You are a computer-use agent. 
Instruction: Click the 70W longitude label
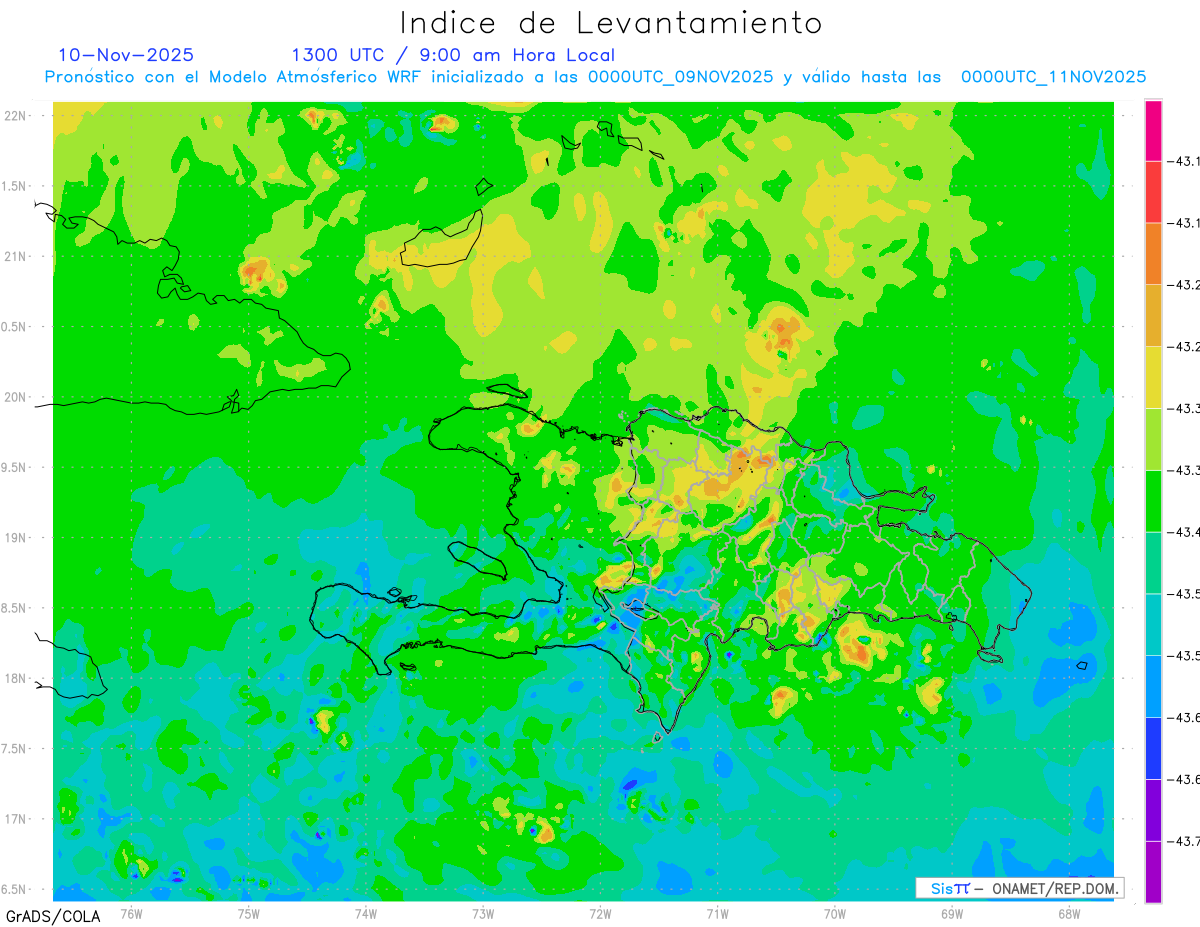click(835, 914)
